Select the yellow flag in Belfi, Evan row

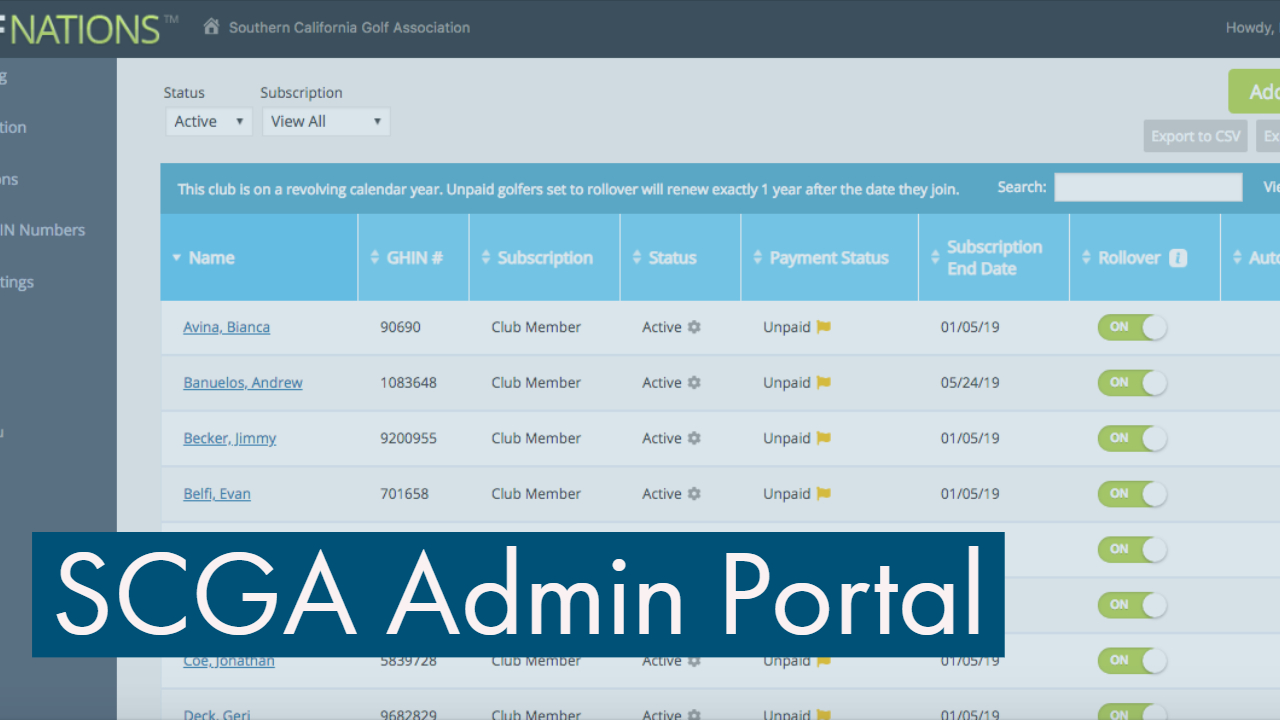[824, 494]
